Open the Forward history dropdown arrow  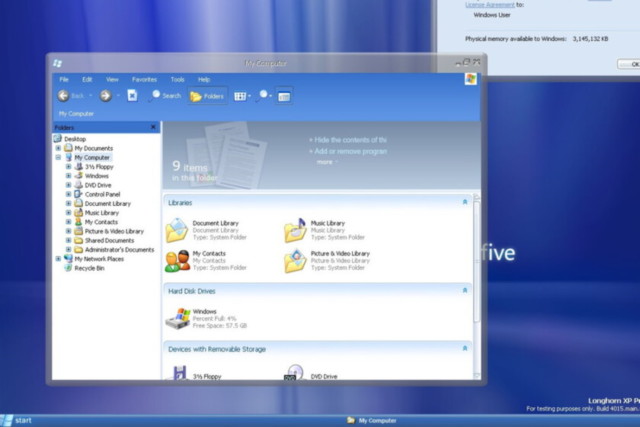pyautogui.click(x=118, y=96)
